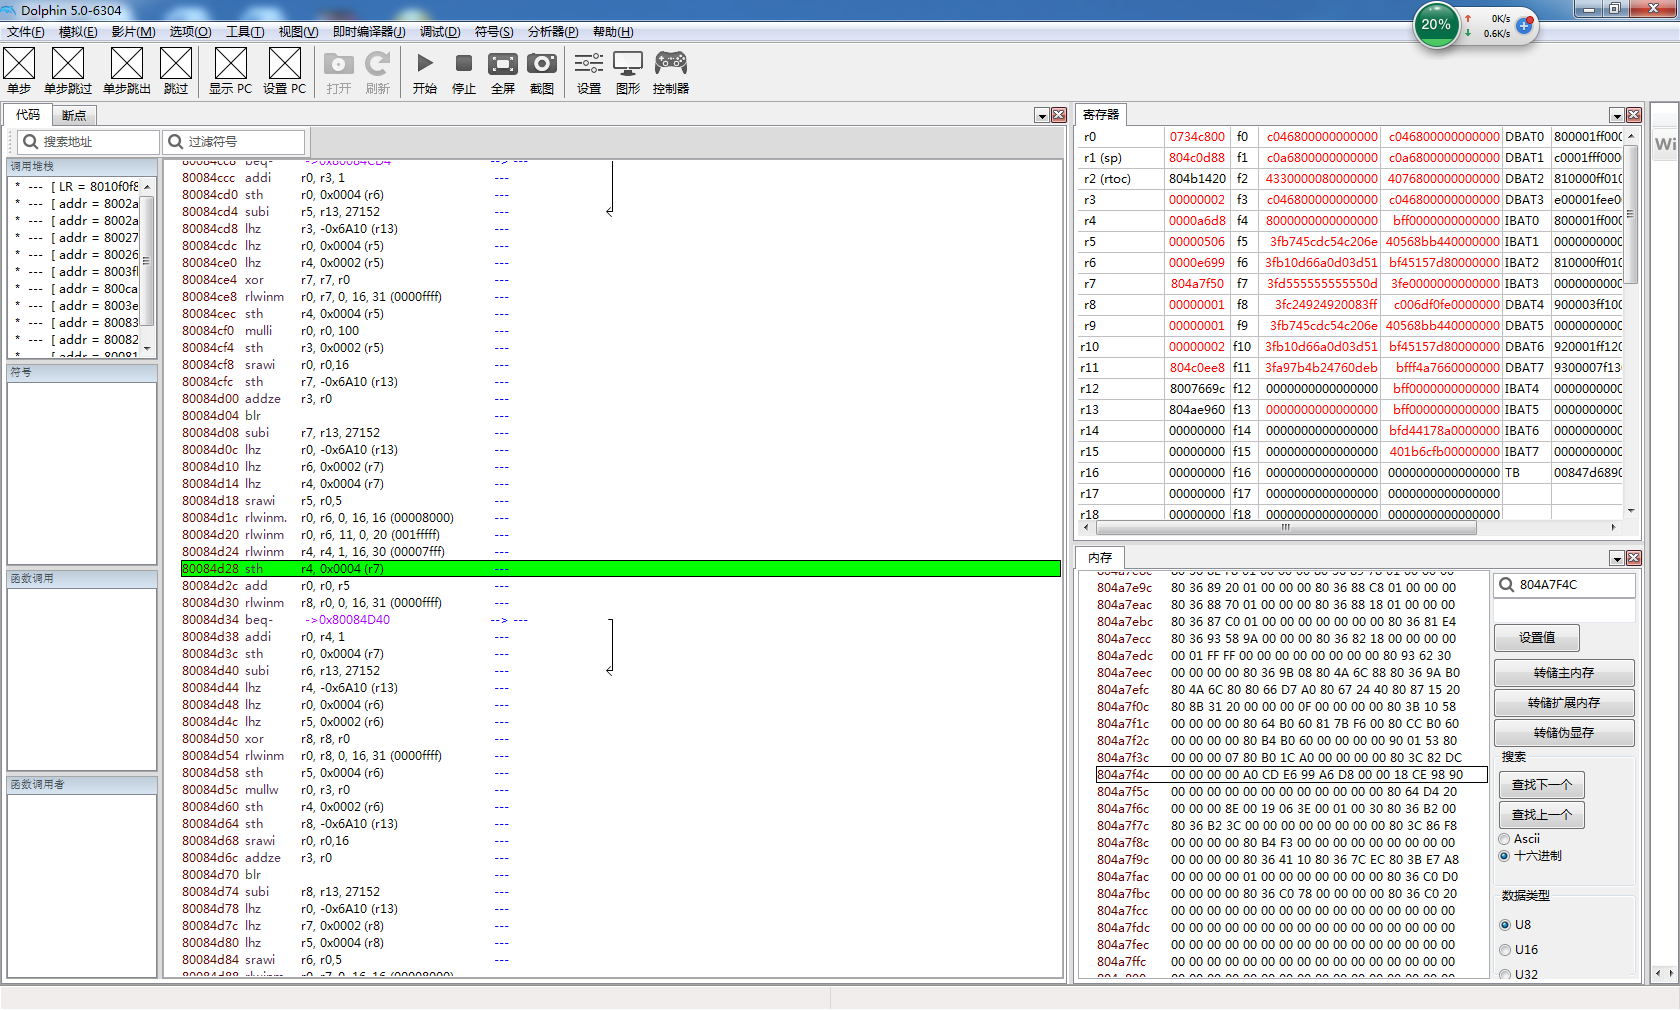Select the U16 data type option
This screenshot has width=1680, height=1010.
1505,950
